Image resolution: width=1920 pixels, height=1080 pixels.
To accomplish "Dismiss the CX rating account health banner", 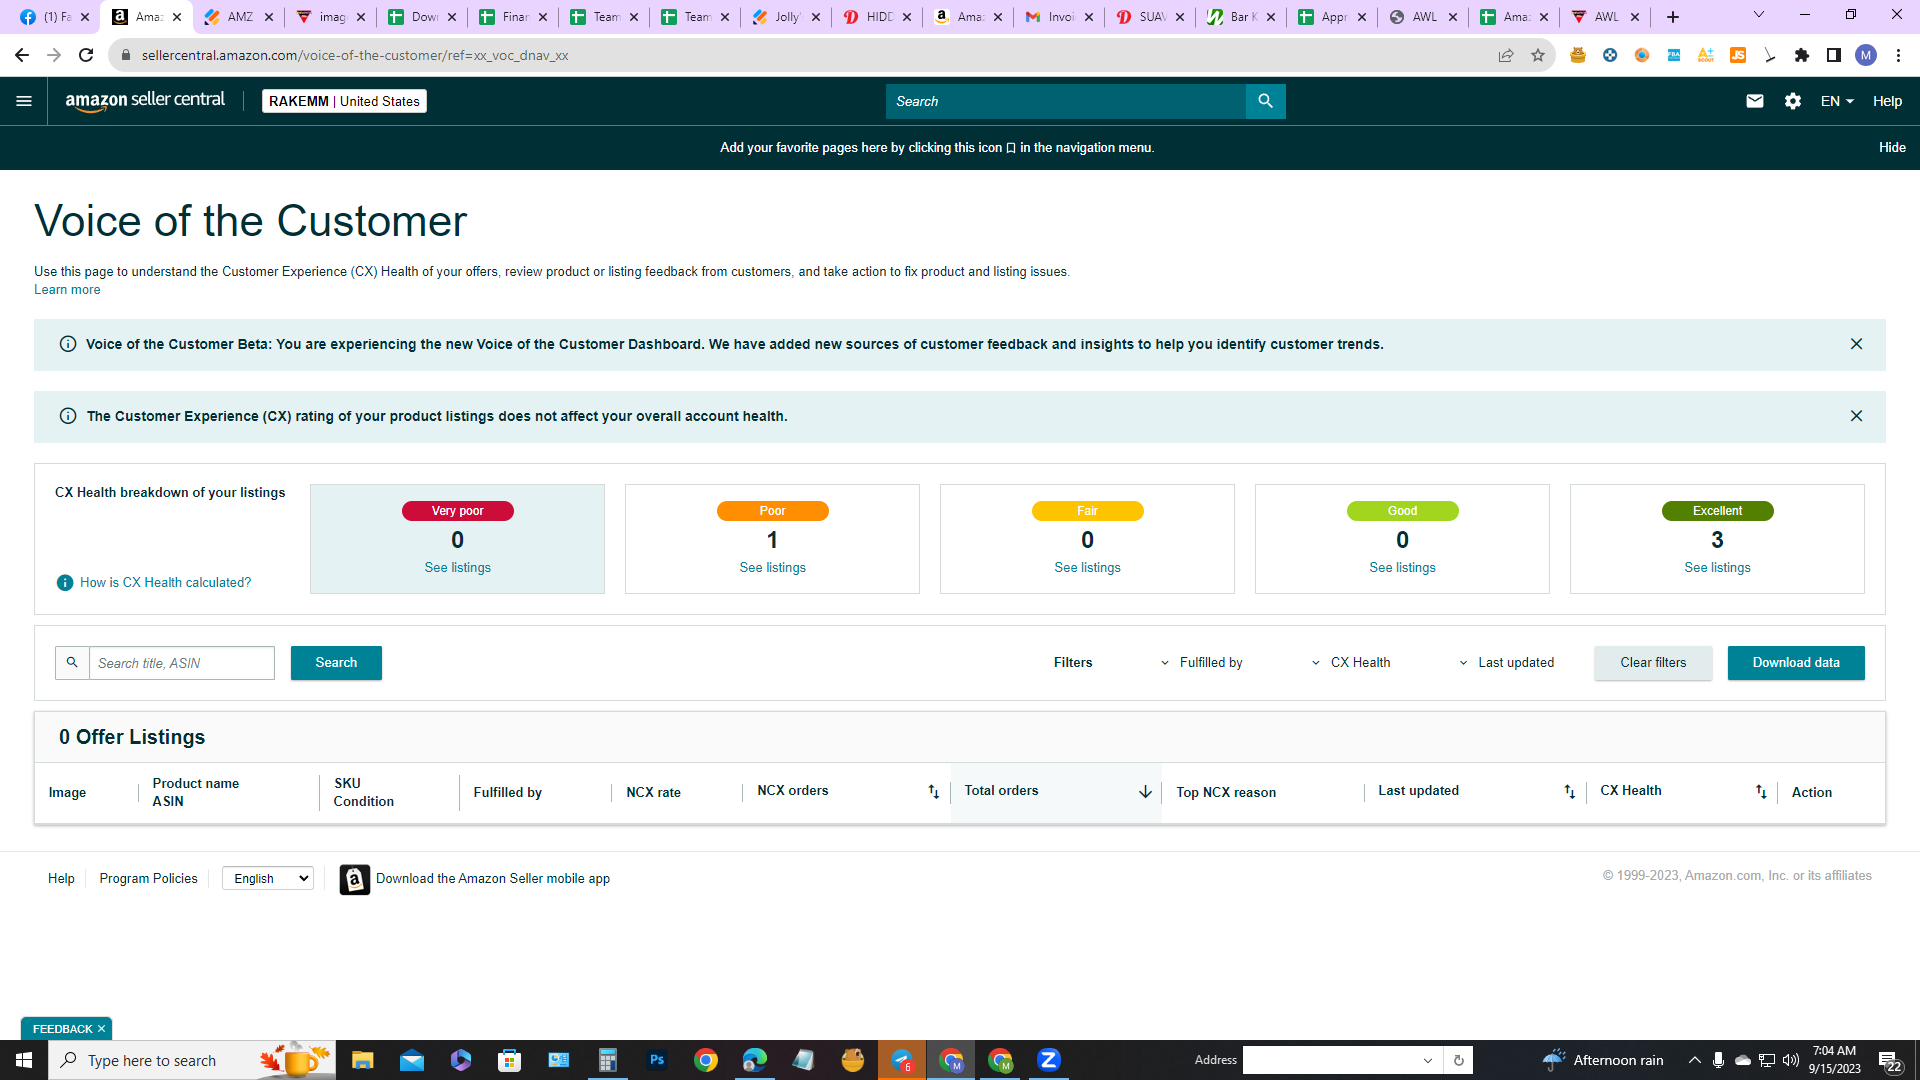I will pos(1856,416).
